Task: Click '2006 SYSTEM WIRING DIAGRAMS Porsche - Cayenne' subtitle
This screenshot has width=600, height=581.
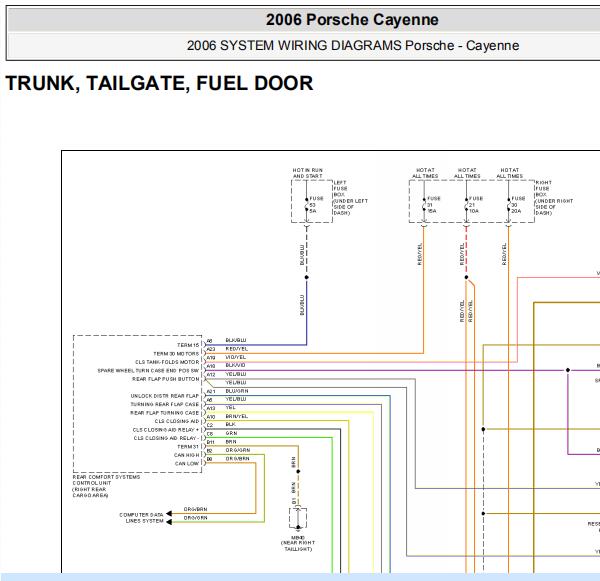Action: pos(353,46)
